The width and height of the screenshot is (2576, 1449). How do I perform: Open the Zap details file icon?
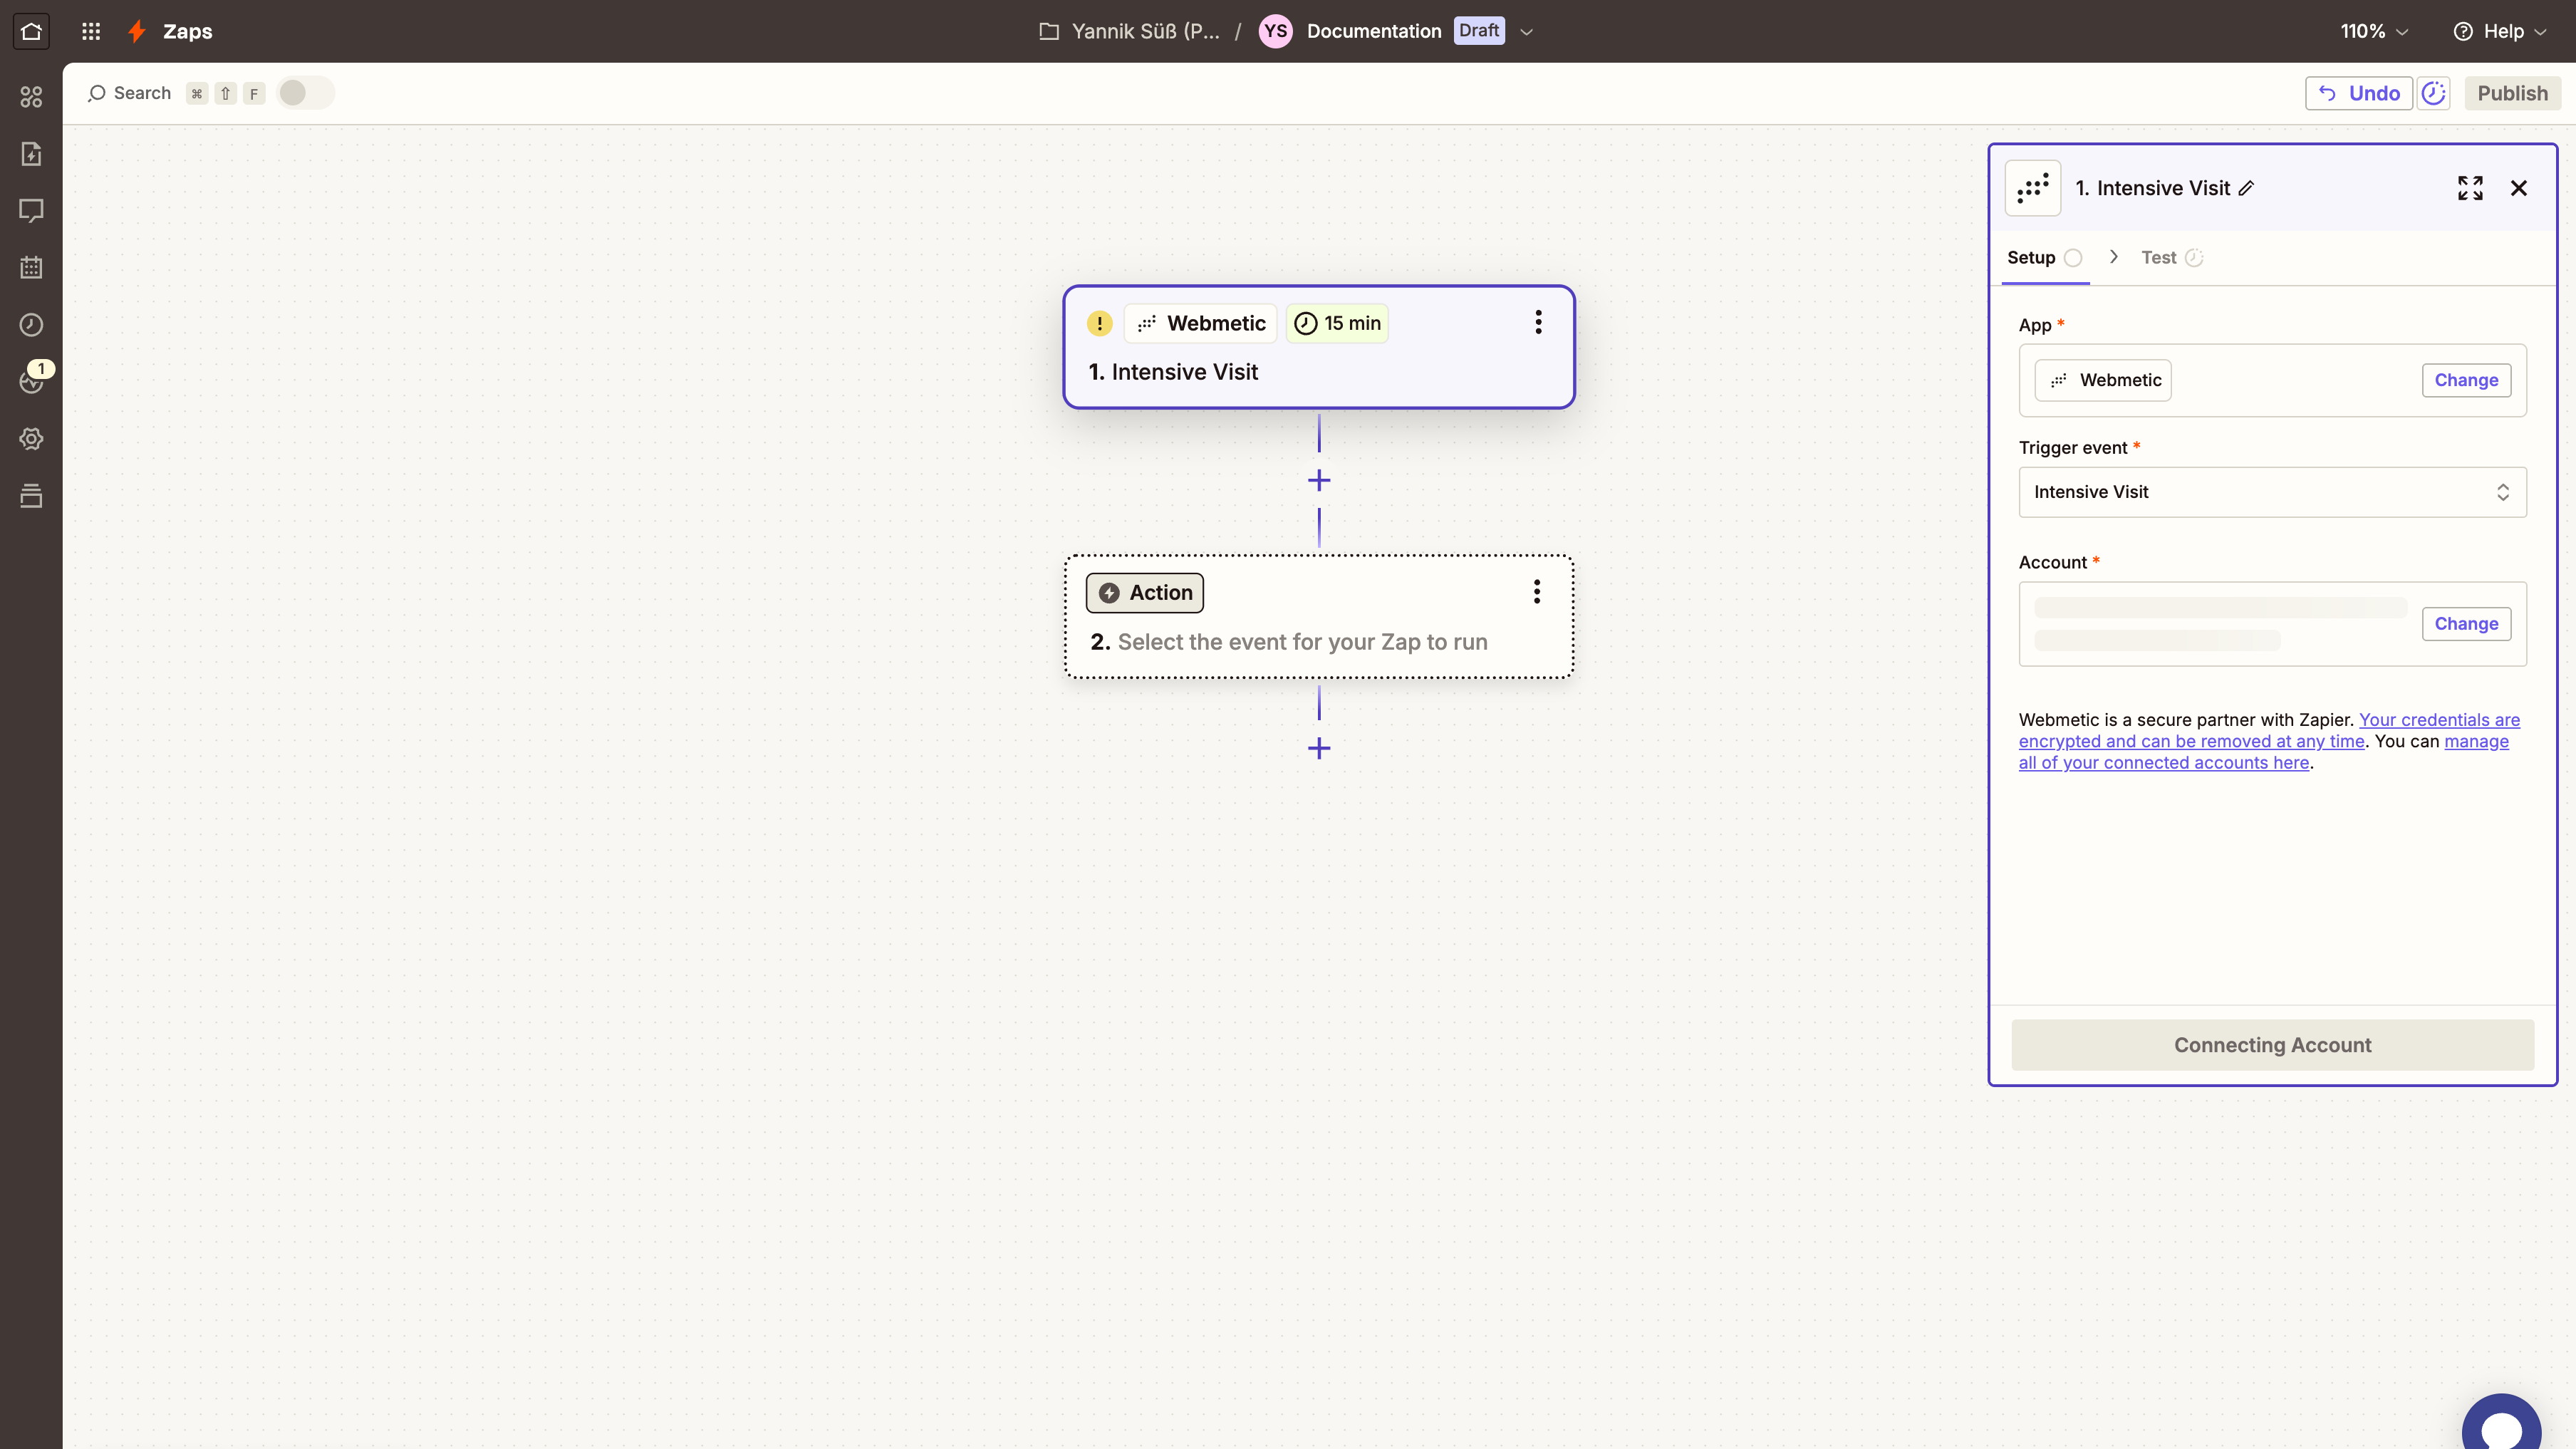pyautogui.click(x=31, y=154)
